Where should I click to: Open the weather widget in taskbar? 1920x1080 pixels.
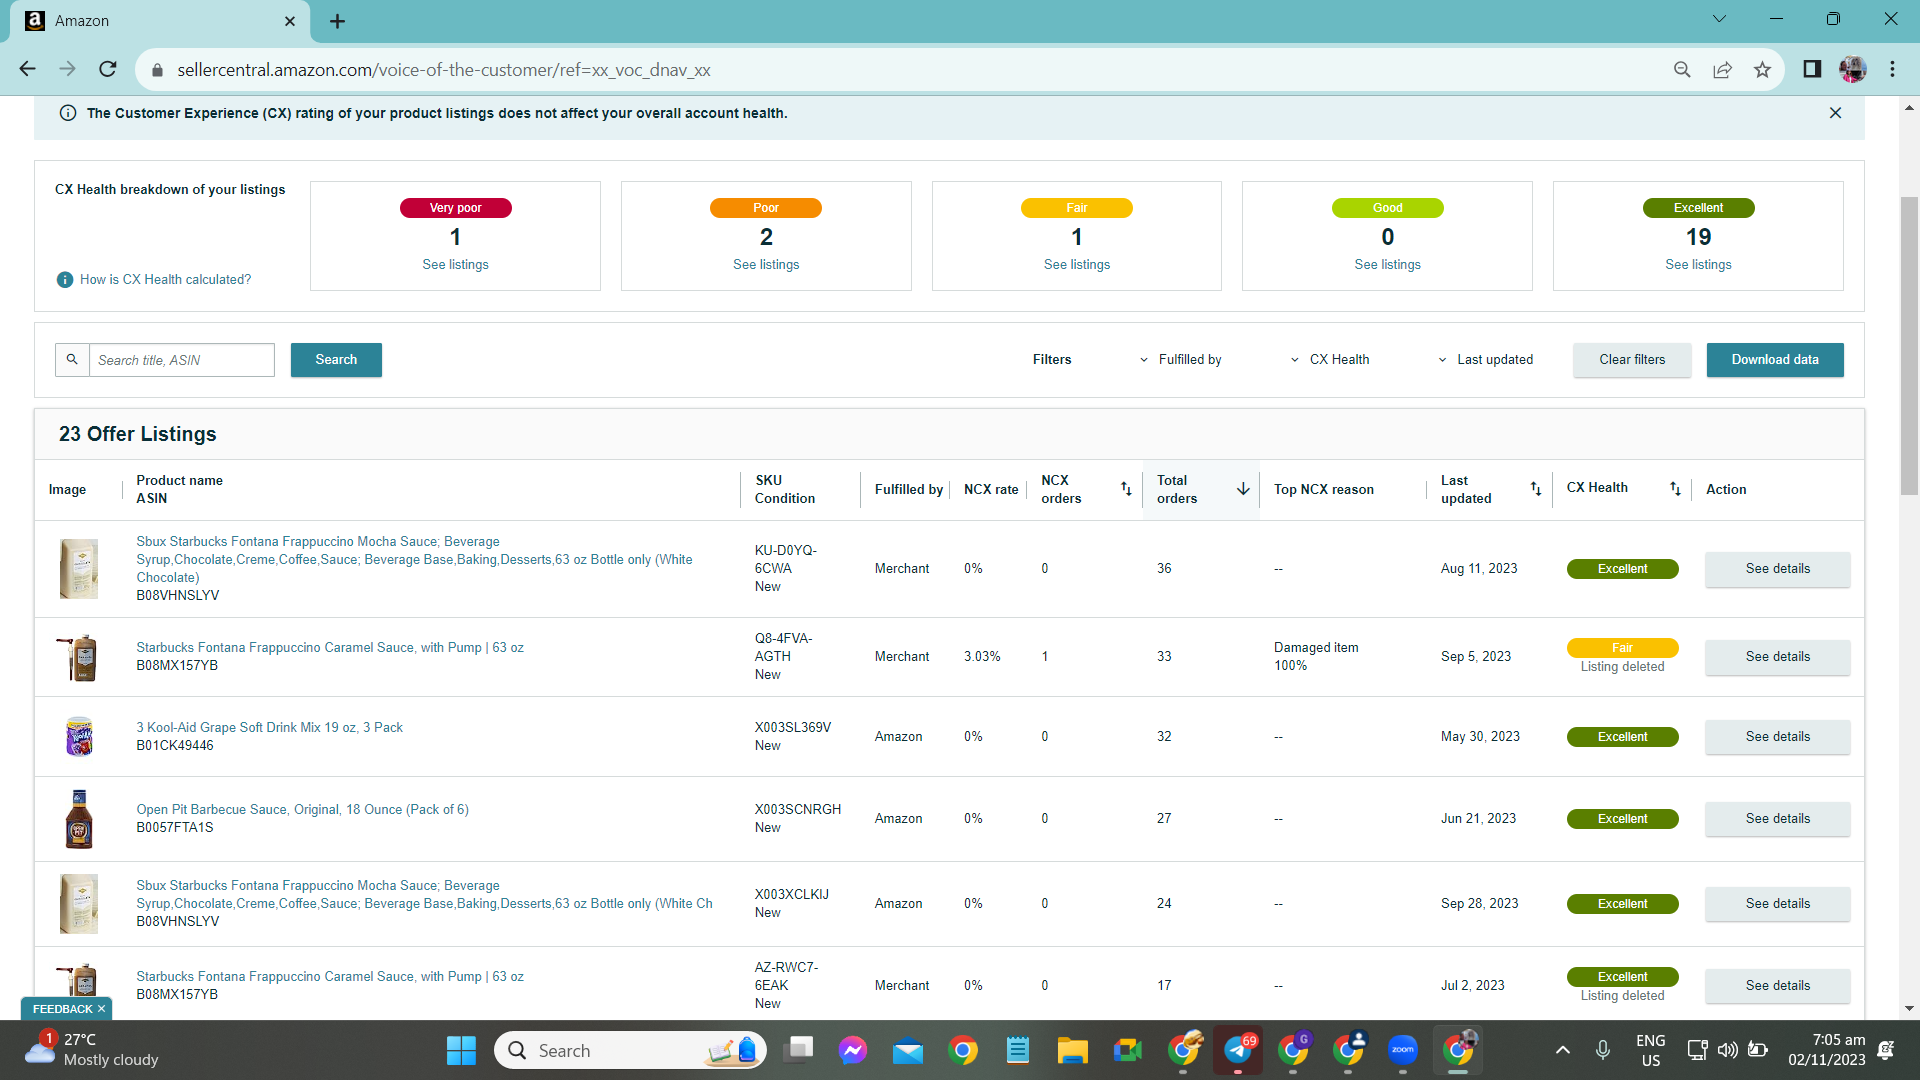click(92, 1050)
